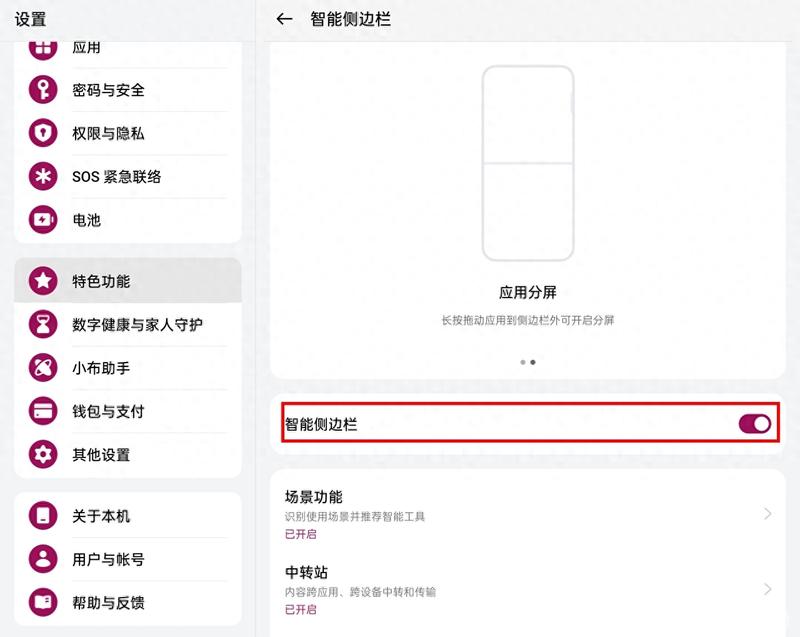Click the 小布助手 planet icon
Screen dimensions: 800x637
(43, 368)
